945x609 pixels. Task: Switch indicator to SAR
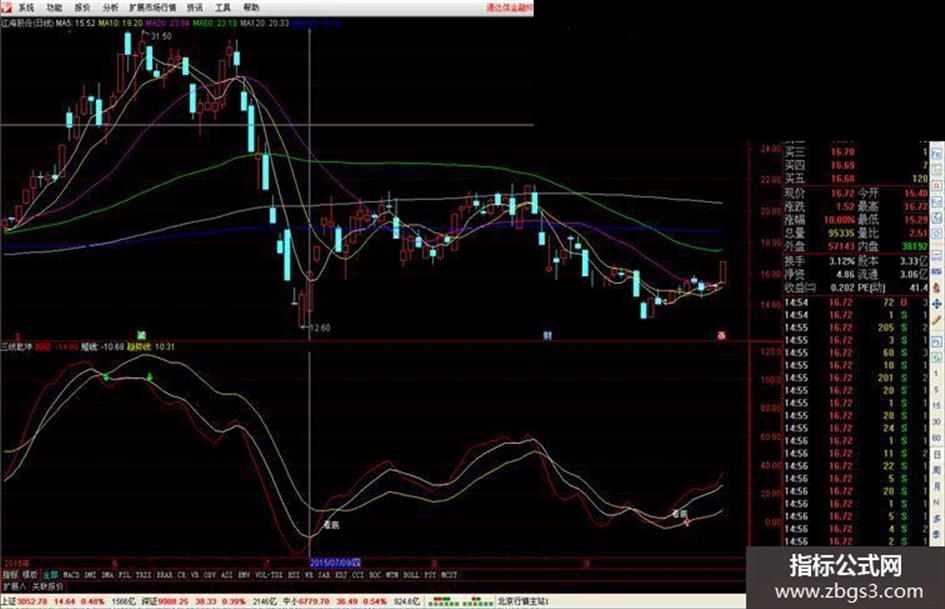coord(323,575)
